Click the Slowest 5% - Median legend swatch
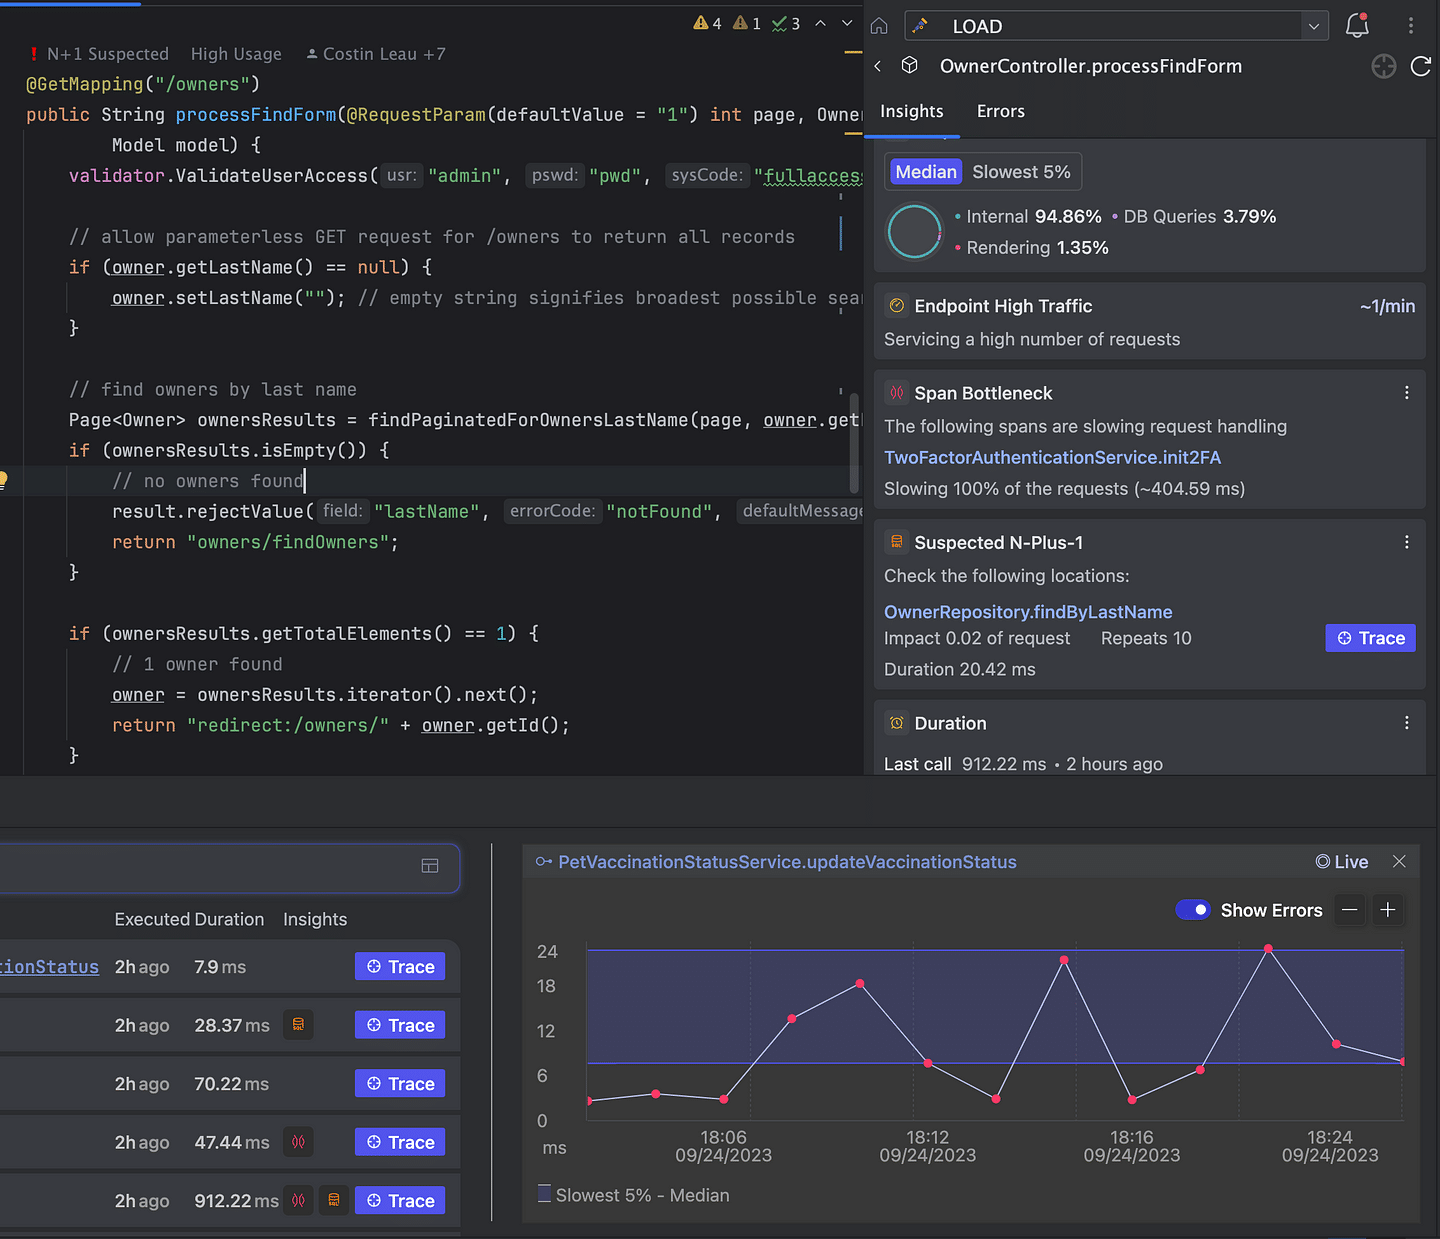 point(544,1194)
